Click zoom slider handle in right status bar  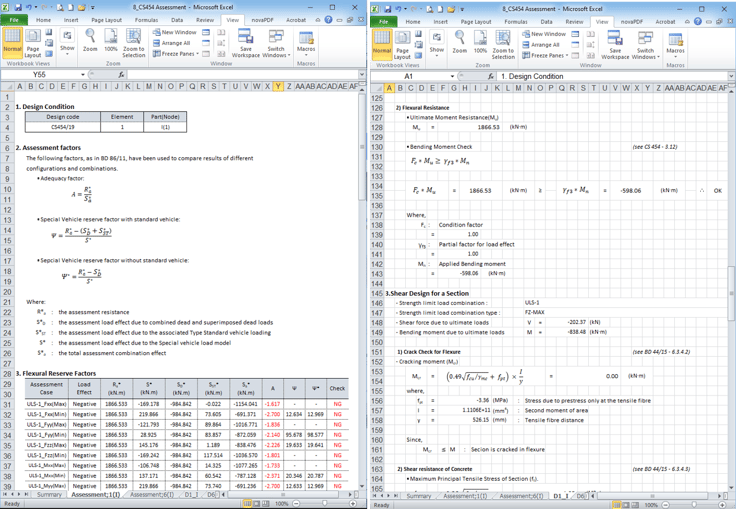(694, 505)
